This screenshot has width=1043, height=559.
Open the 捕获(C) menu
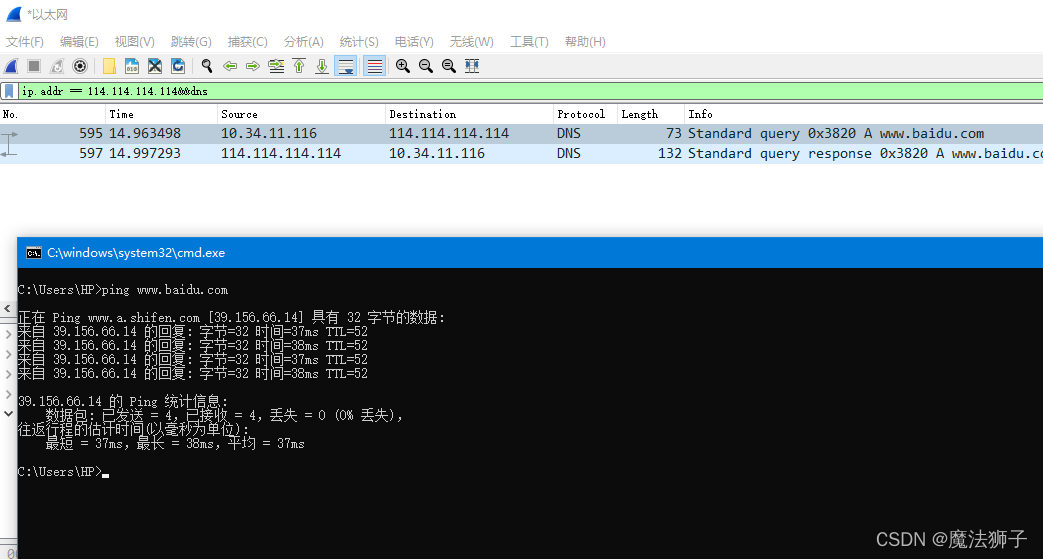(x=247, y=42)
